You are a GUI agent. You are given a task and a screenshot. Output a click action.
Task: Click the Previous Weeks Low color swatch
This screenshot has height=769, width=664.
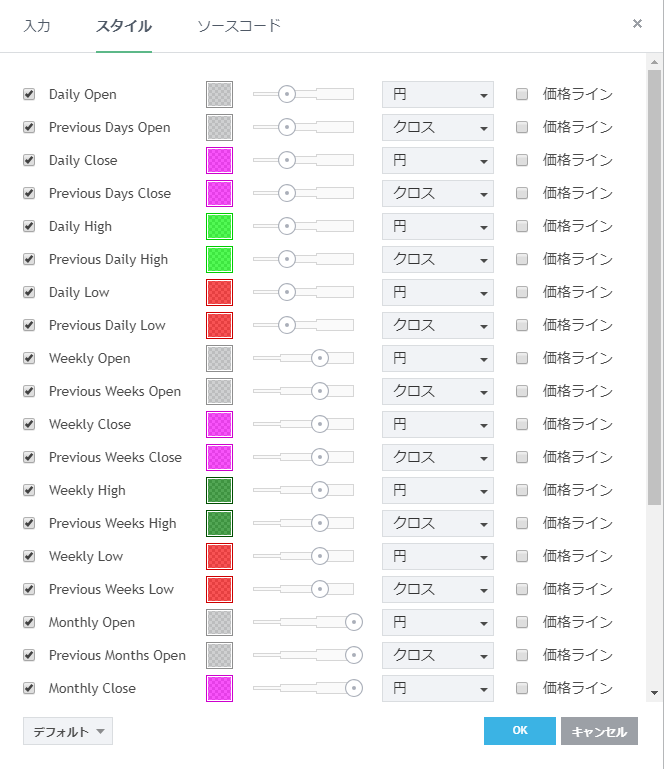(x=219, y=589)
